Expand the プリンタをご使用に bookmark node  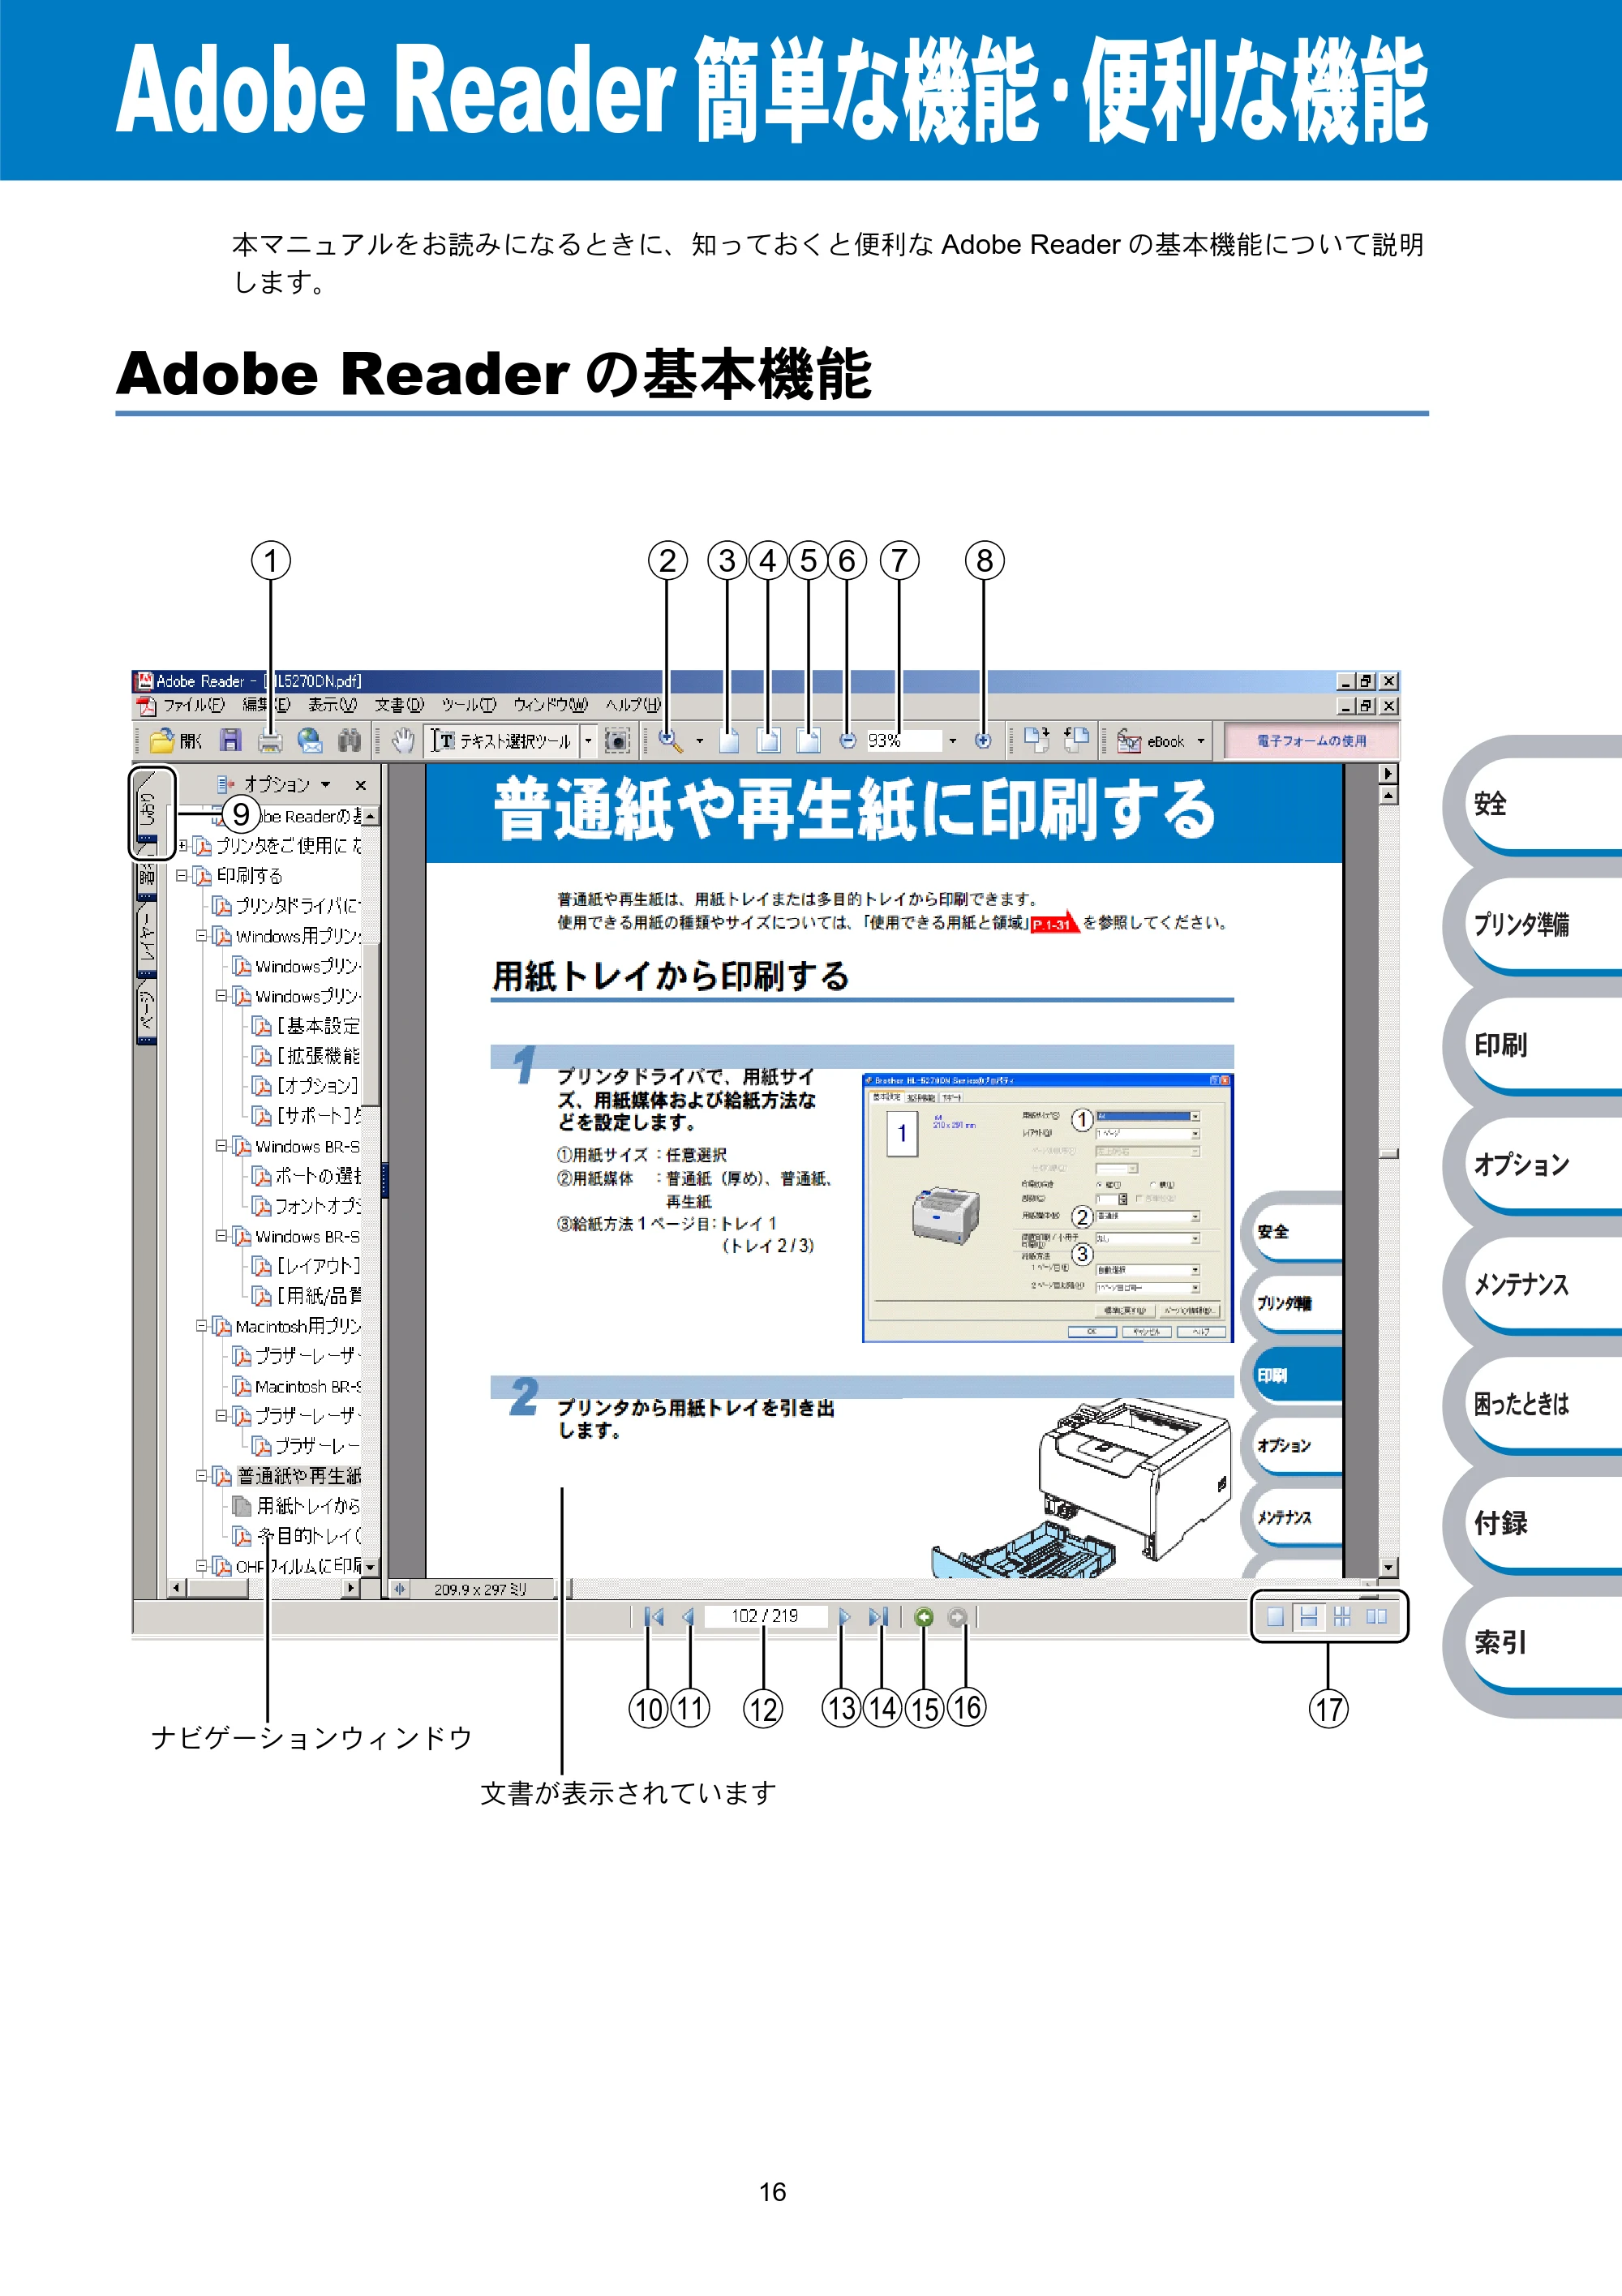(182, 845)
